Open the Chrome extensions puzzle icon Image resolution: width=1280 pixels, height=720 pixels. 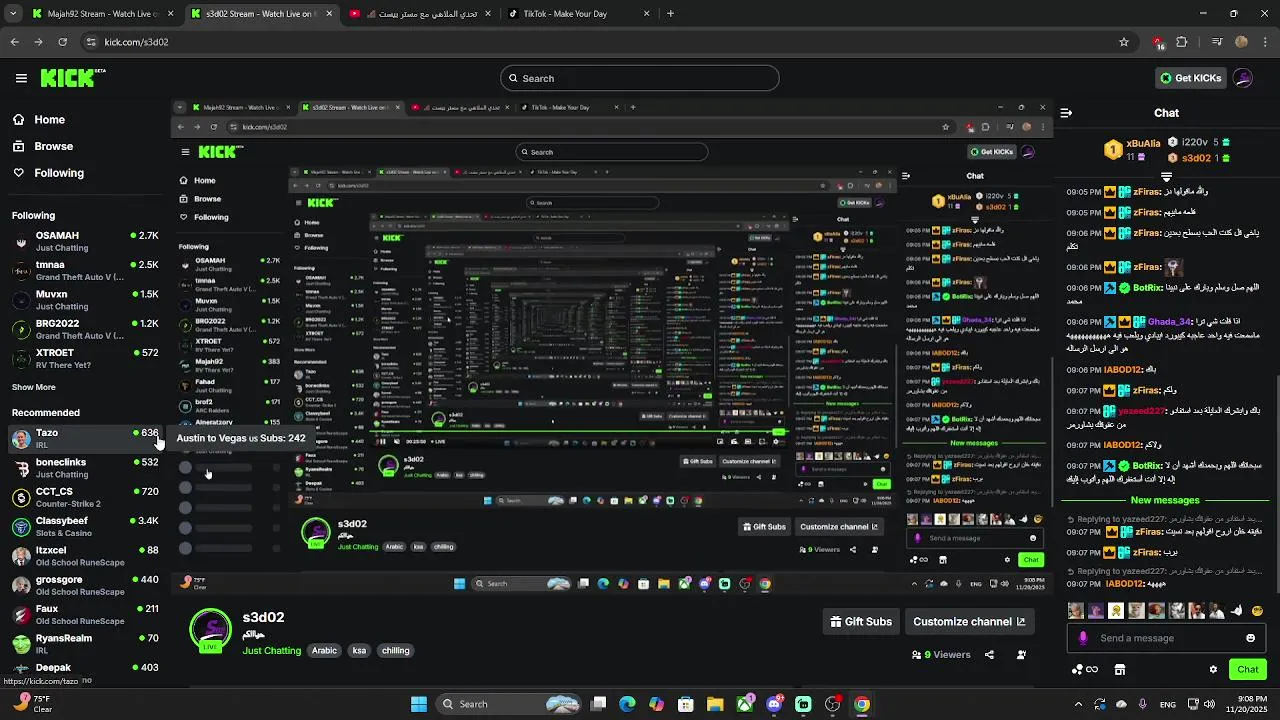(x=1182, y=42)
